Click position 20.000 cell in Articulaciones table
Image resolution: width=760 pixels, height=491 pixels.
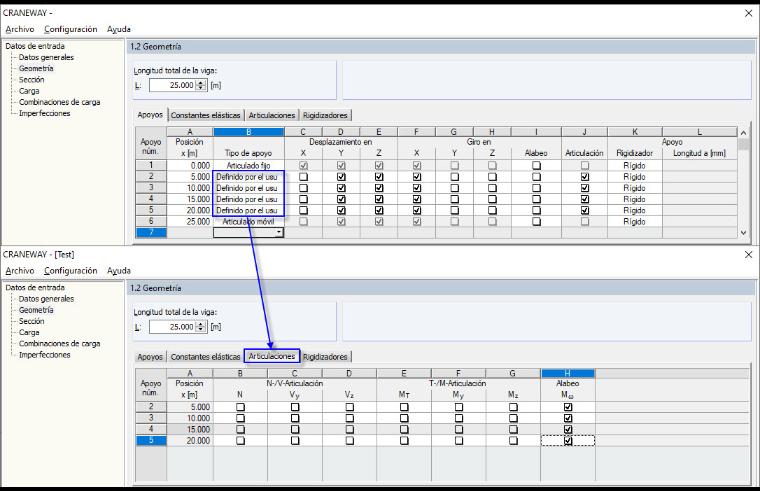[190, 440]
